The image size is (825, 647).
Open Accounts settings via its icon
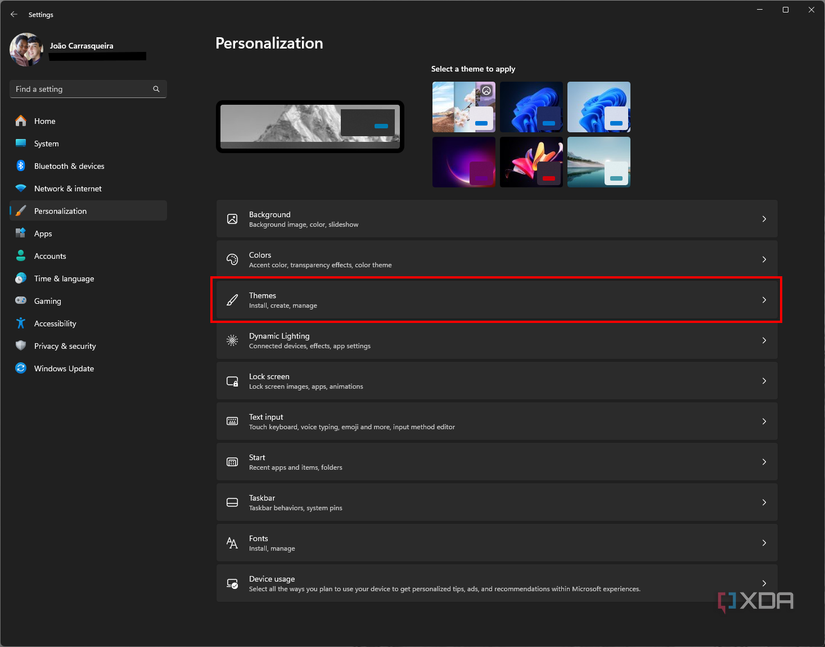(21, 256)
